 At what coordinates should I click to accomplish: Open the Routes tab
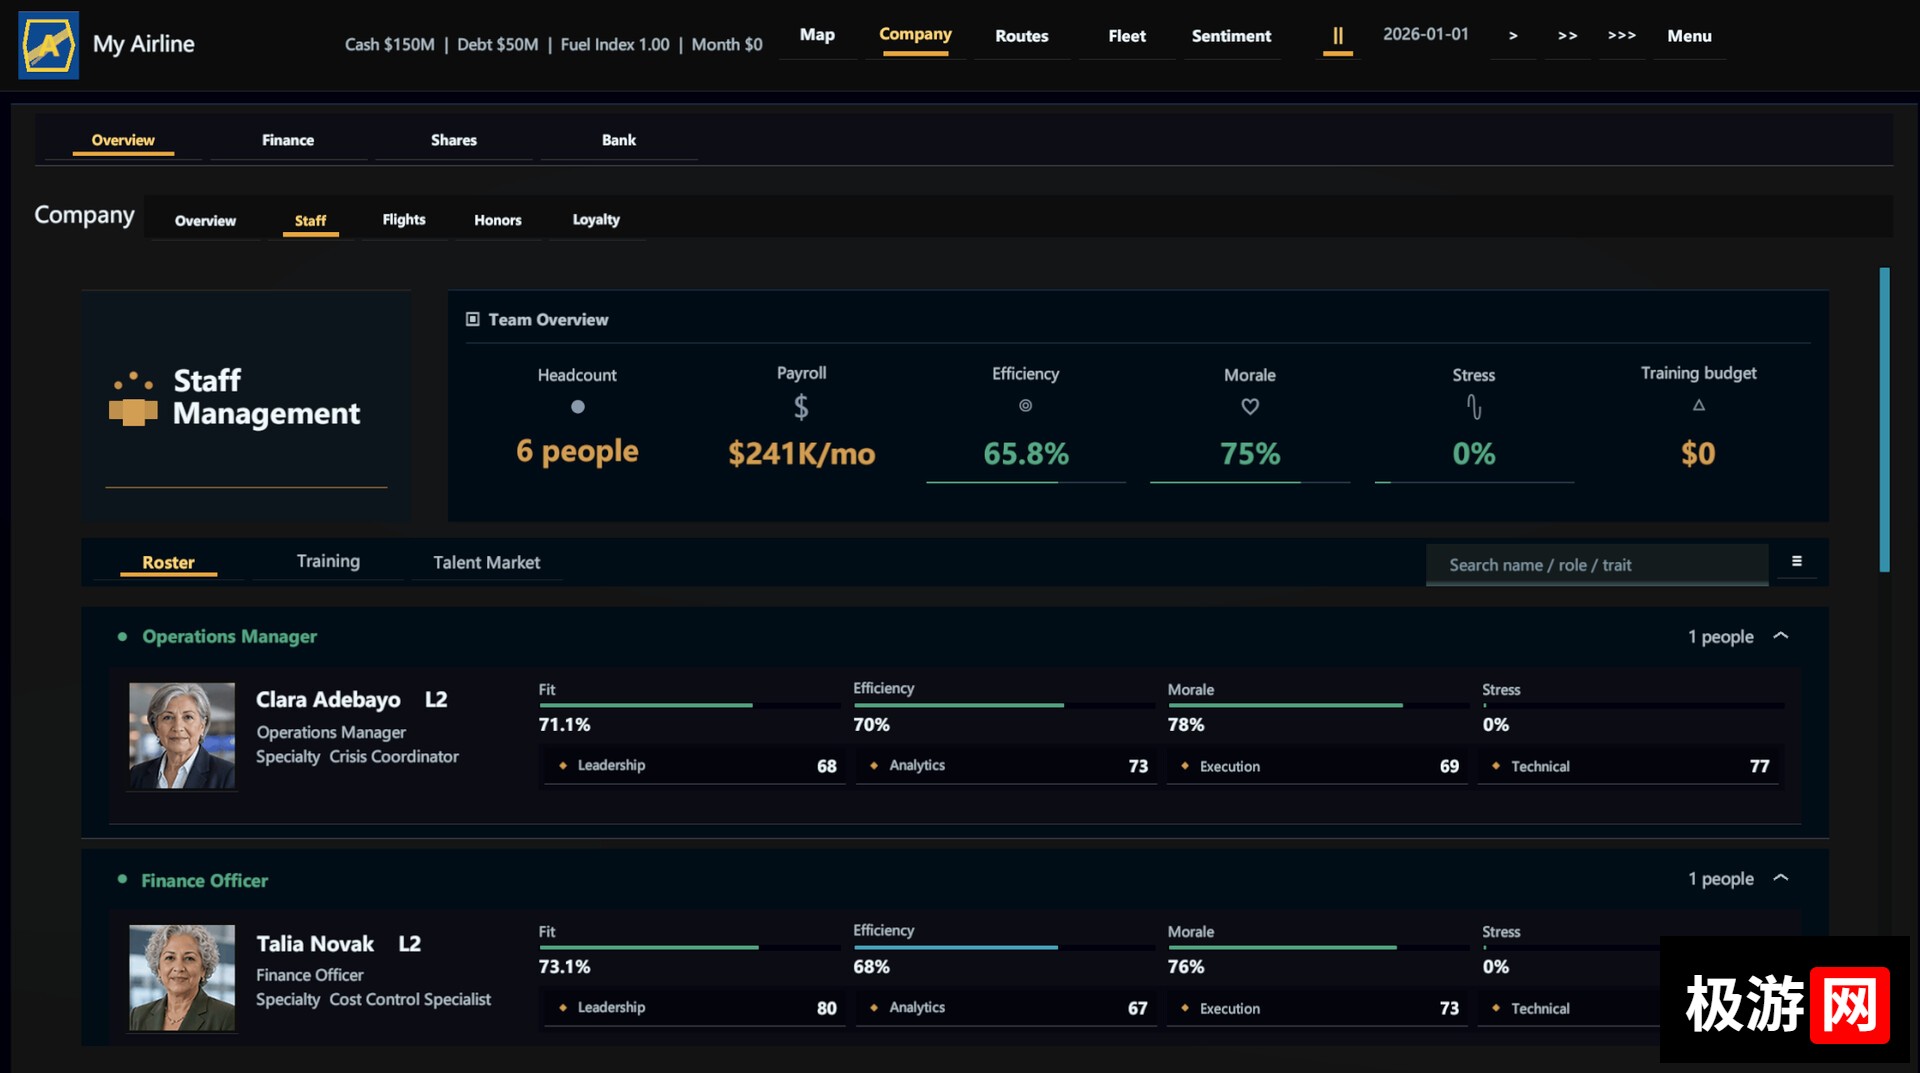(1021, 36)
